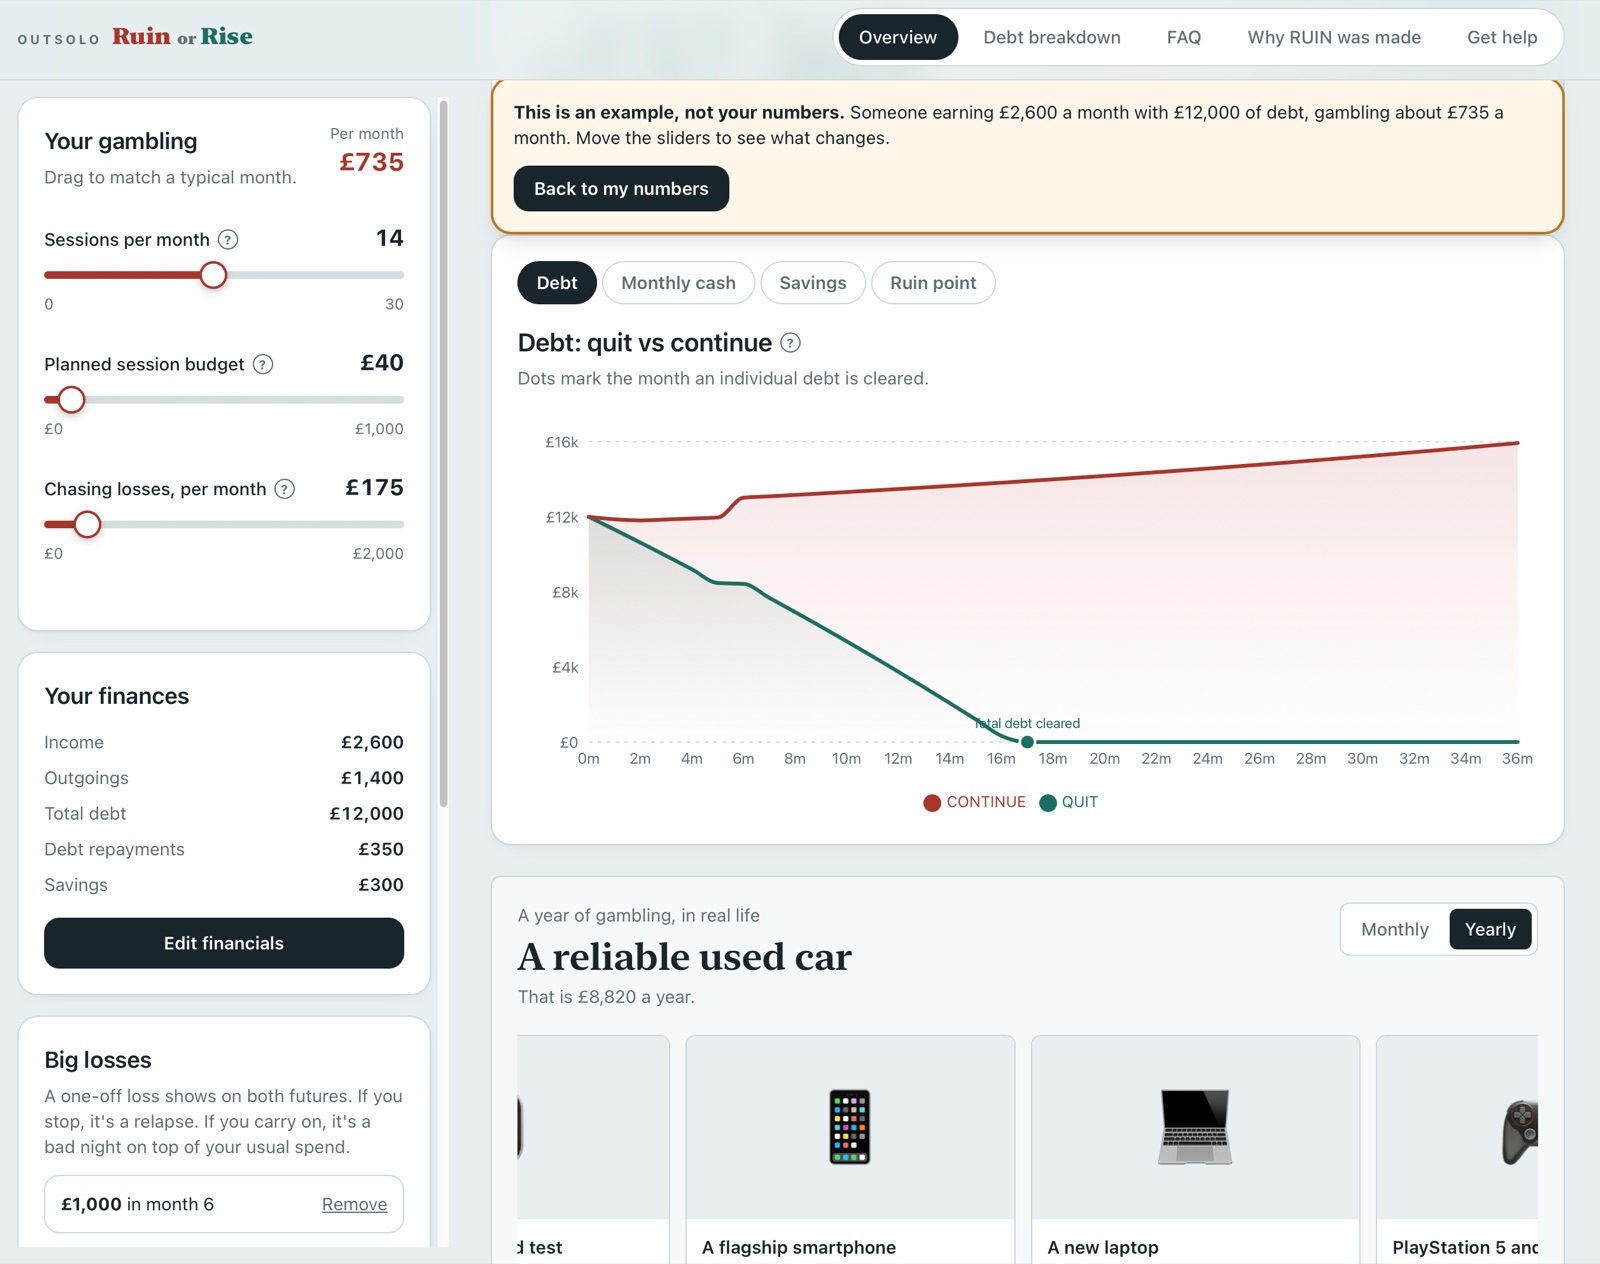Click the left panel scrollbar

443,452
